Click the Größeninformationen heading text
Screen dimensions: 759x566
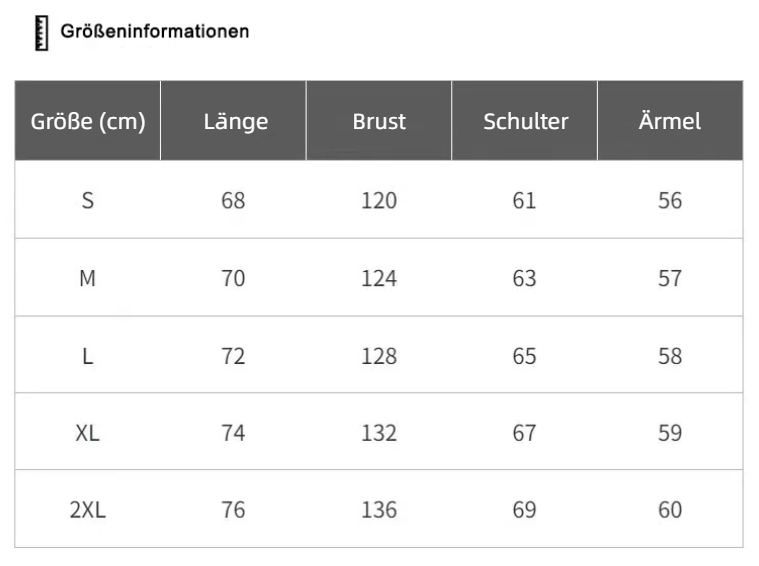click(154, 32)
